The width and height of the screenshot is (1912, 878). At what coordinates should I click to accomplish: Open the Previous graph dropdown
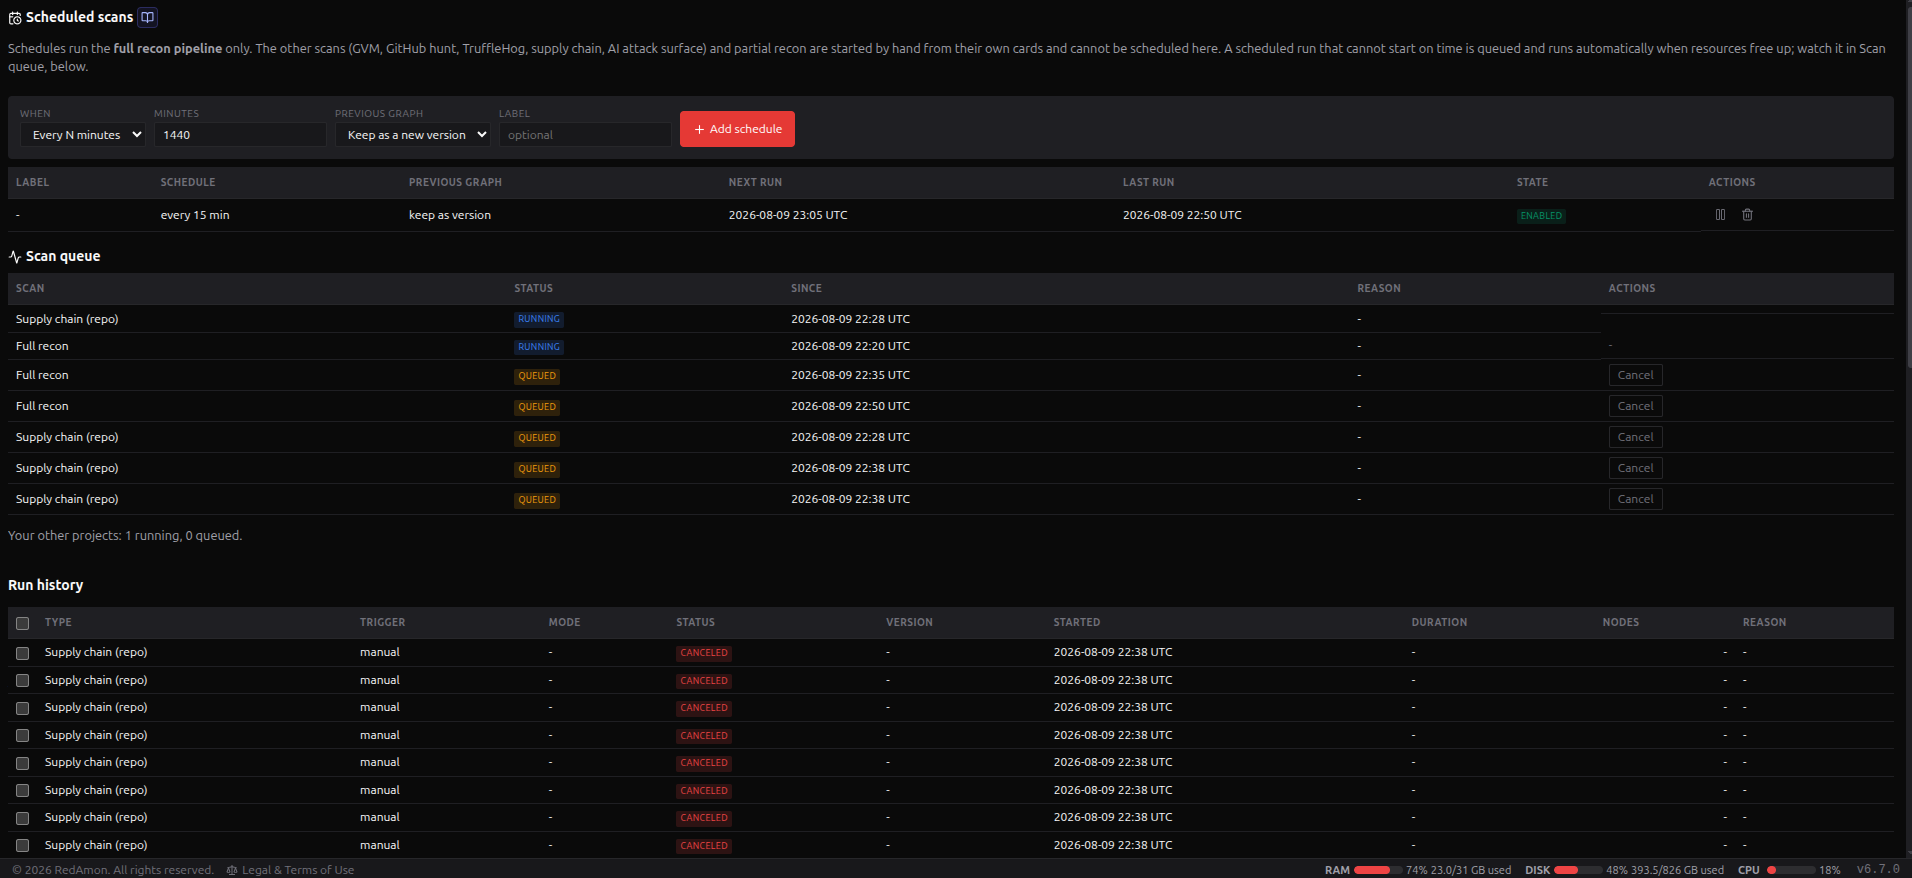coord(413,135)
